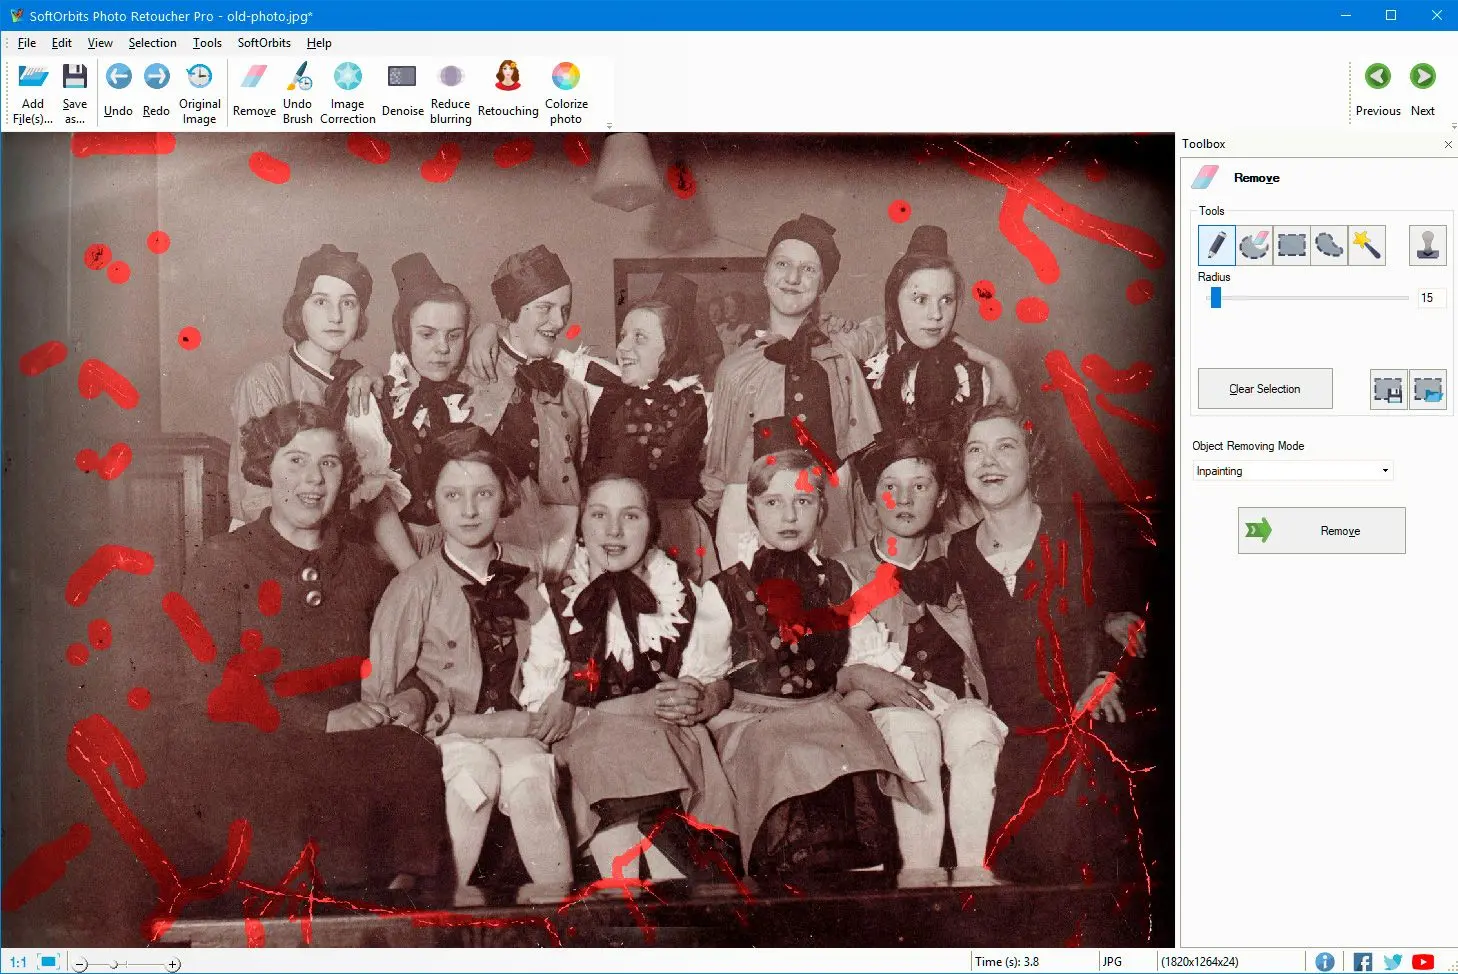Screen dimensions: 1458x974
Task: Activate the magic wand tool
Action: pyautogui.click(x=1366, y=245)
